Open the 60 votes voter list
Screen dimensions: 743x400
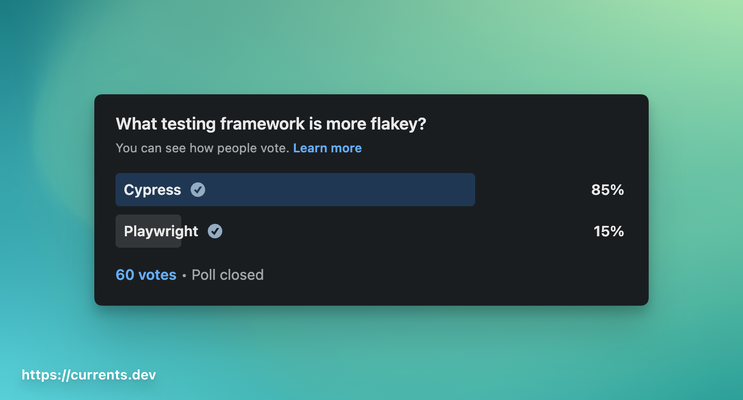146,275
